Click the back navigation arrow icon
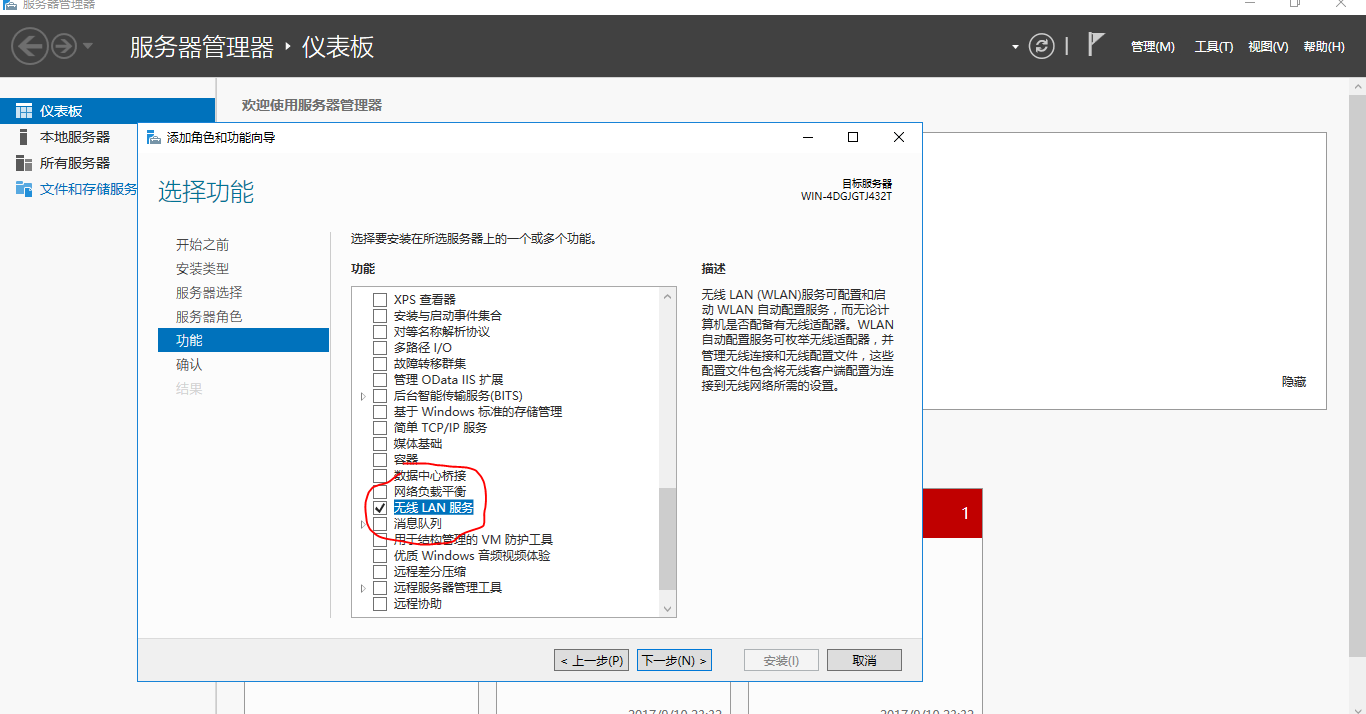 pos(30,46)
